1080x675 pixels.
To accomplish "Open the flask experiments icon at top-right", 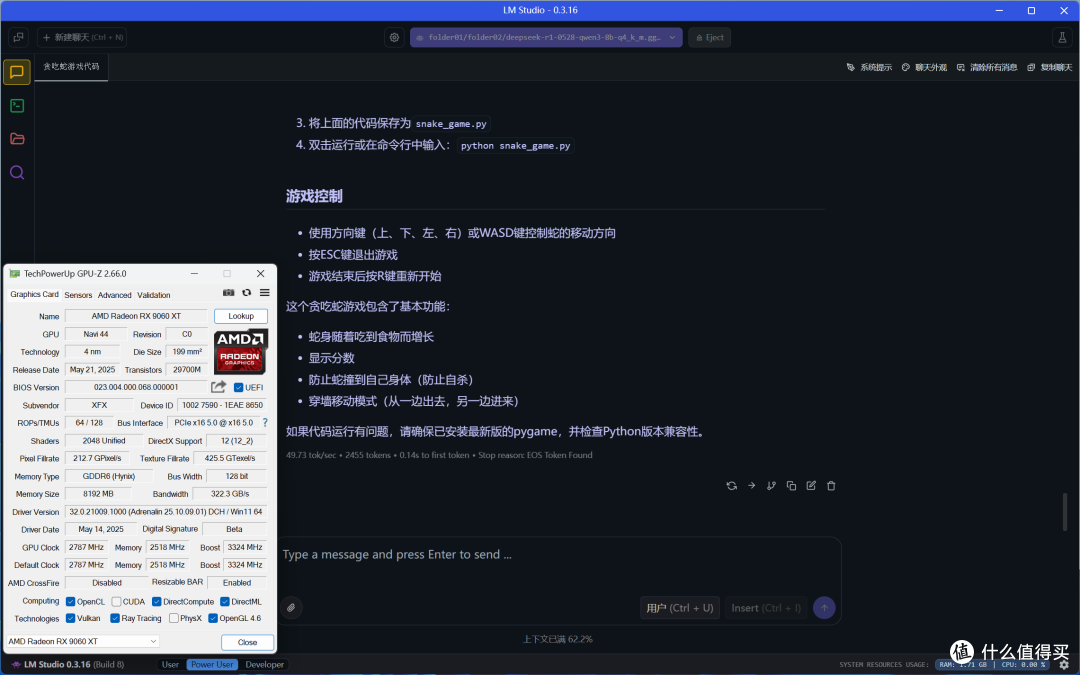I will point(1062,37).
